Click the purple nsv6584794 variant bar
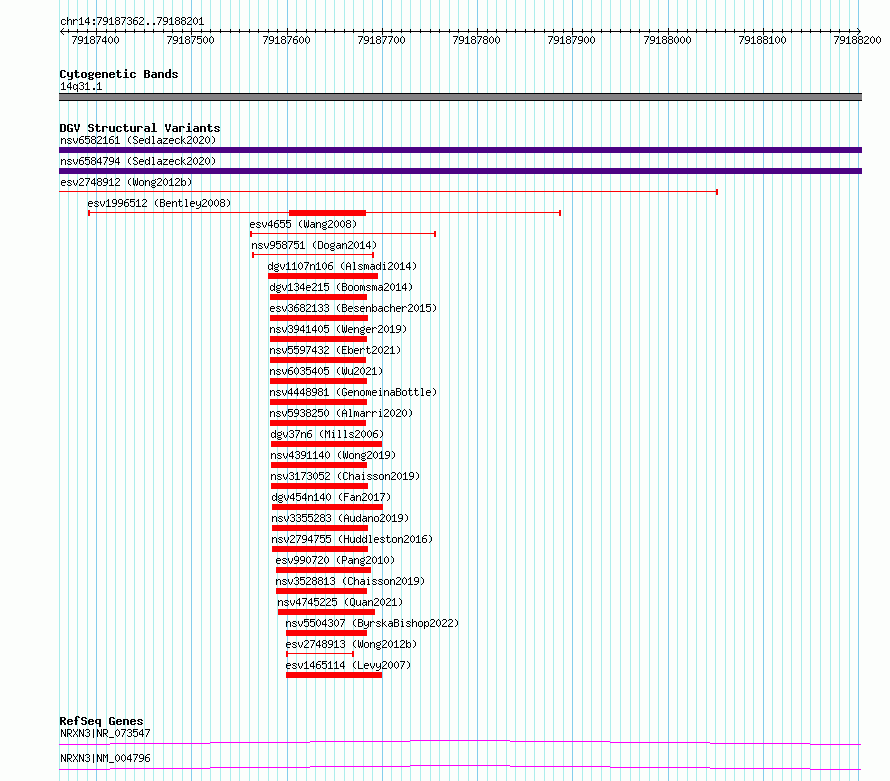Viewport: 890px width, 781px height. tap(460, 171)
